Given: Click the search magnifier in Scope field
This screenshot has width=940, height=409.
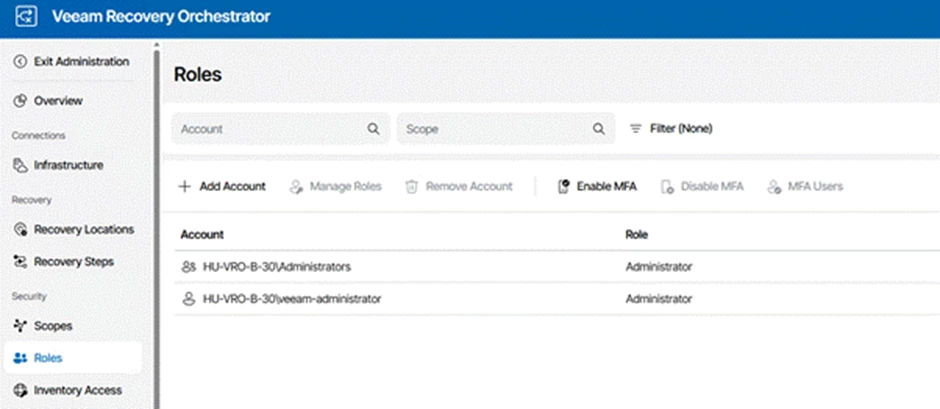Looking at the screenshot, I should [598, 129].
